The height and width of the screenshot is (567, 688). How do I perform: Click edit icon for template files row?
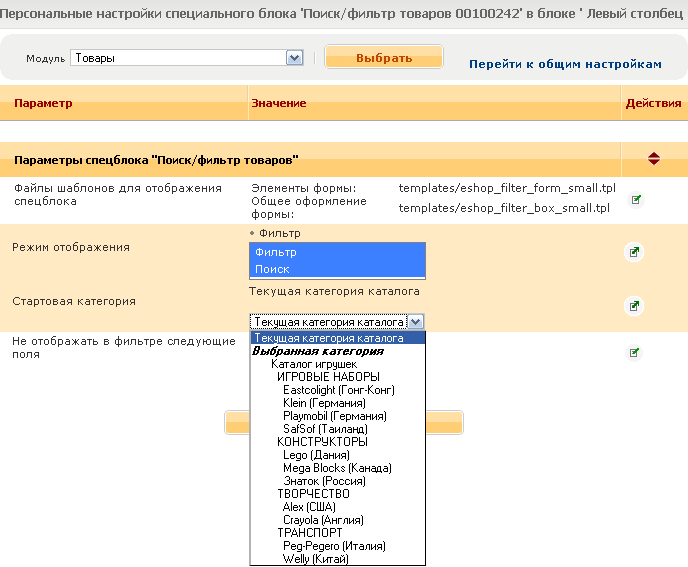click(635, 199)
